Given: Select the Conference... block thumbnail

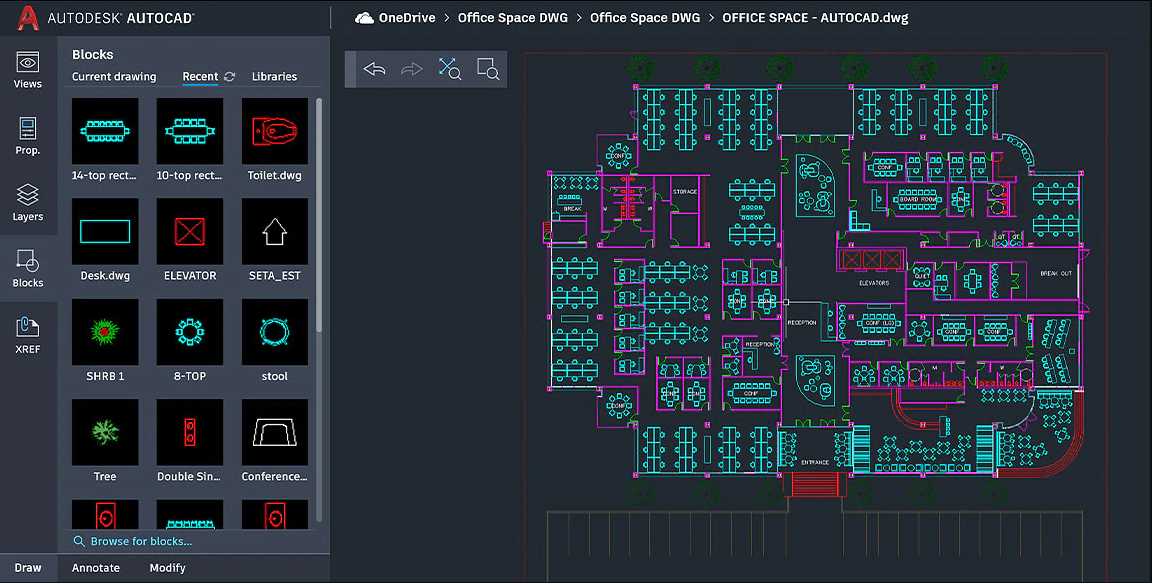Looking at the screenshot, I should point(275,432).
